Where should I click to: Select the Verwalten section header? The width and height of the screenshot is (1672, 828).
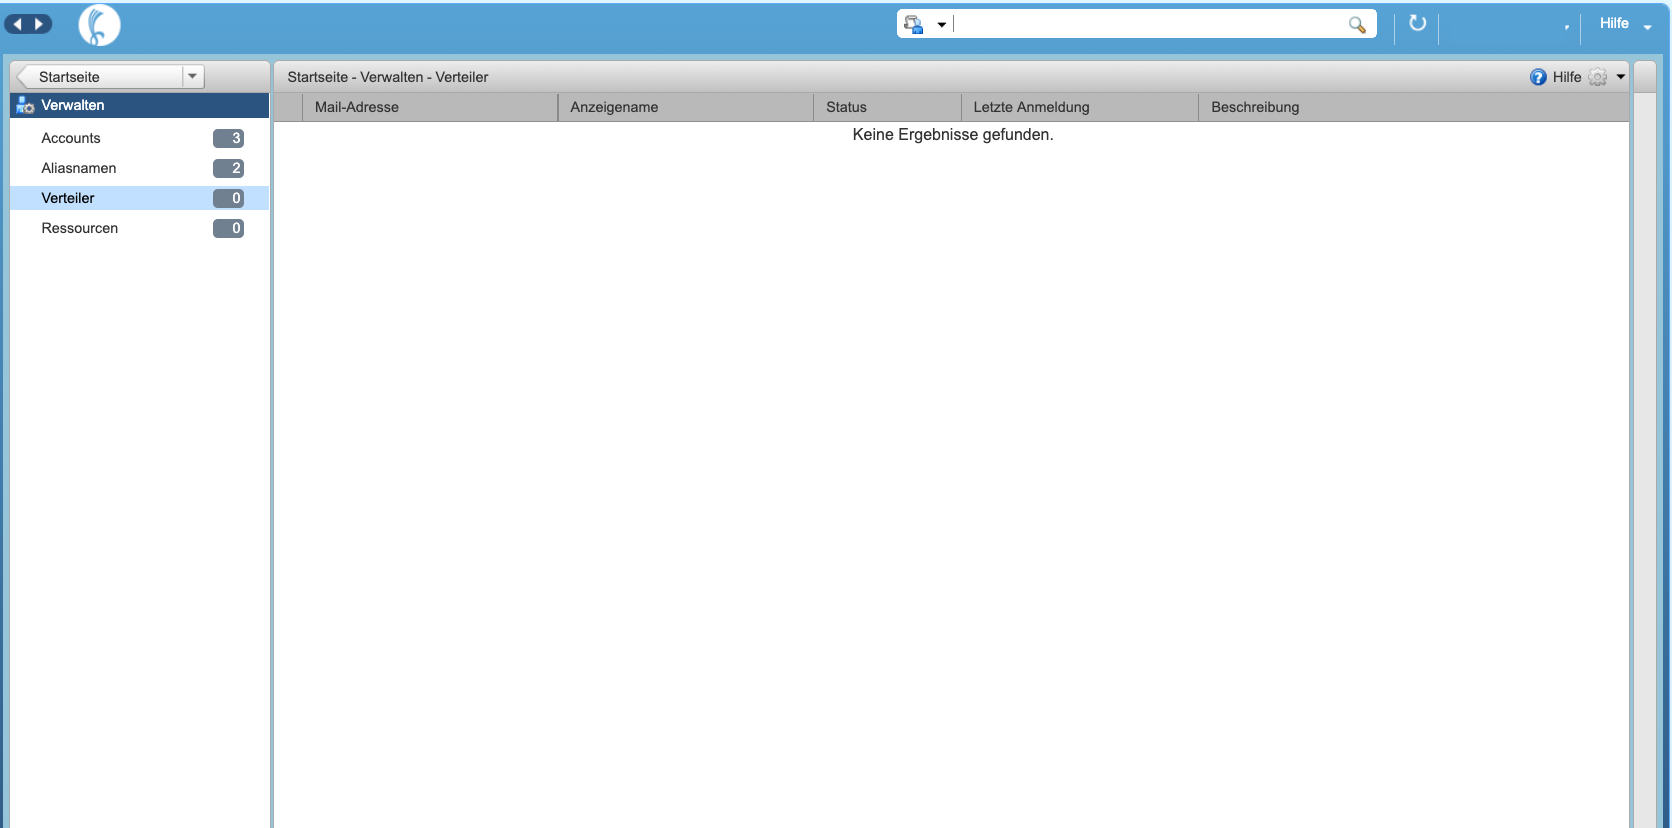pos(139,105)
